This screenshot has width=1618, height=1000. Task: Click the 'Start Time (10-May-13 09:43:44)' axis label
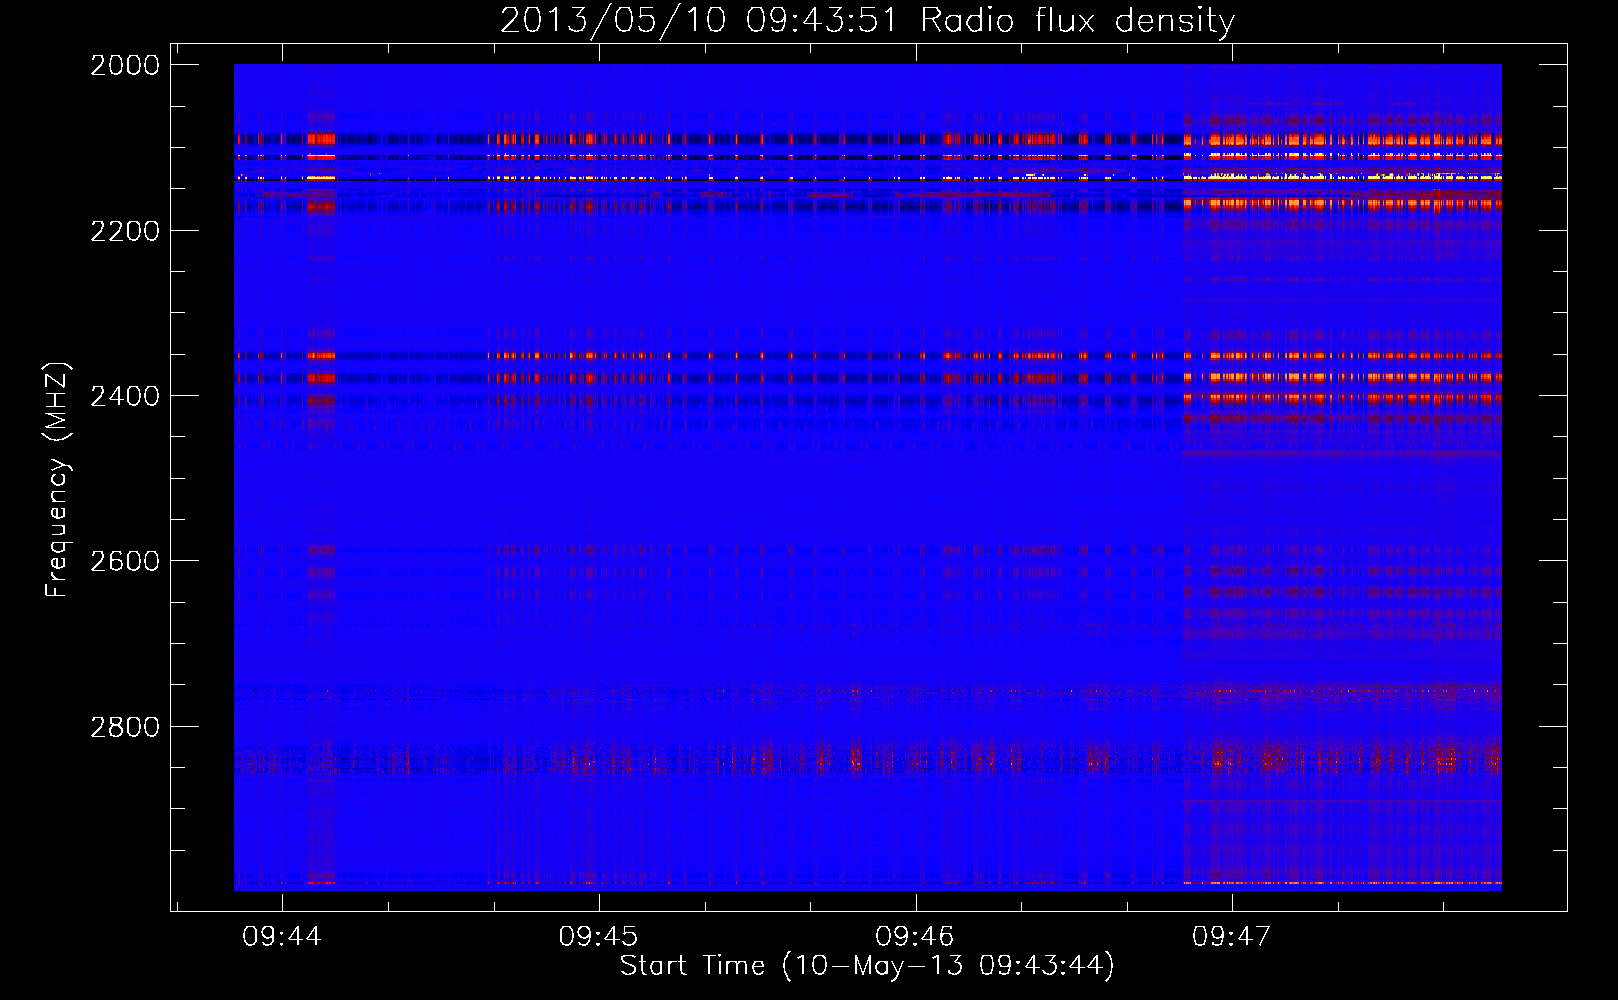coord(867,966)
